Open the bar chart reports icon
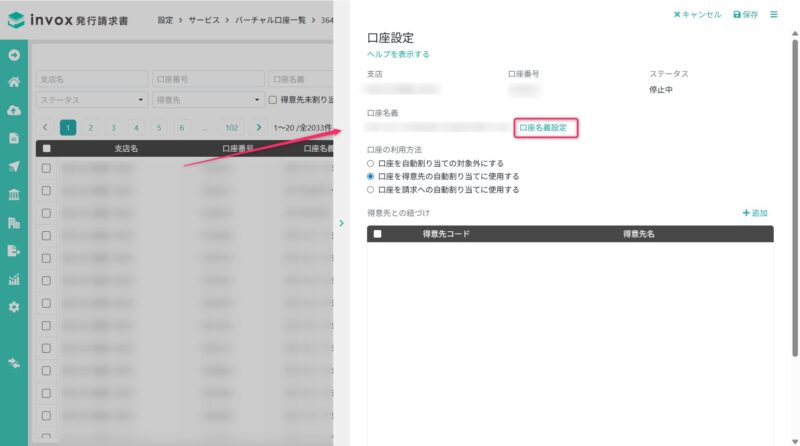800x446 pixels. (14, 279)
